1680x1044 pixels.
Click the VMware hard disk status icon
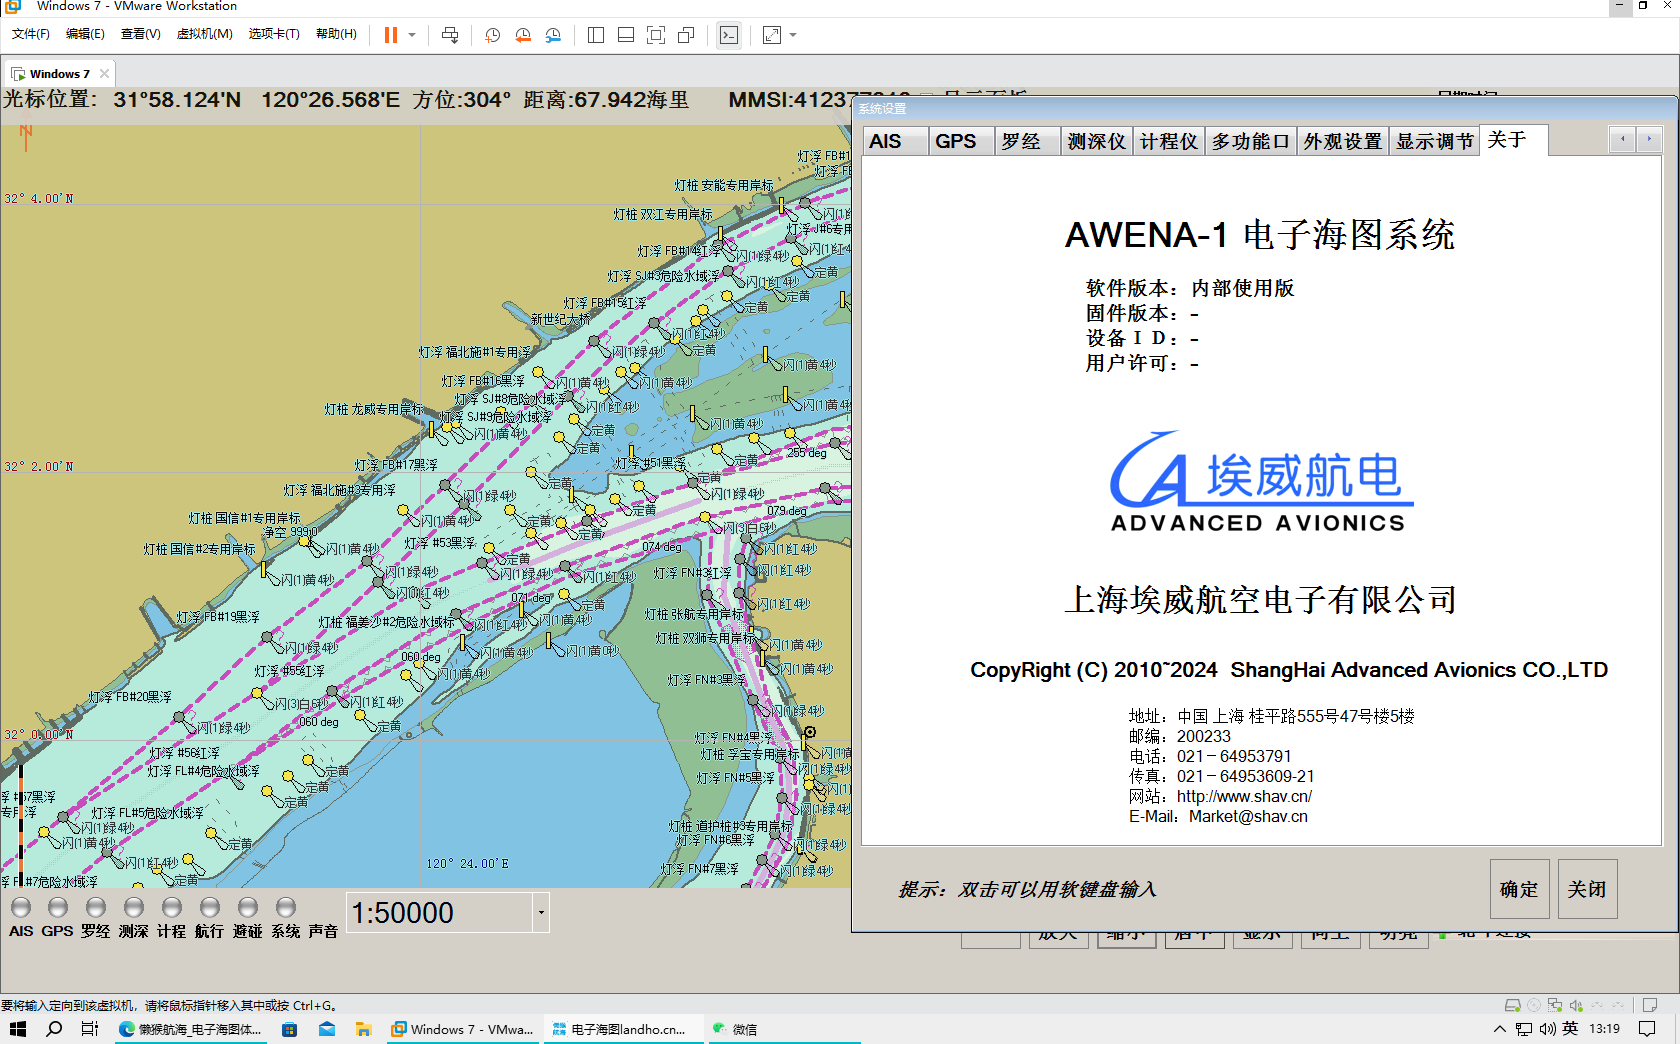click(x=1513, y=1005)
